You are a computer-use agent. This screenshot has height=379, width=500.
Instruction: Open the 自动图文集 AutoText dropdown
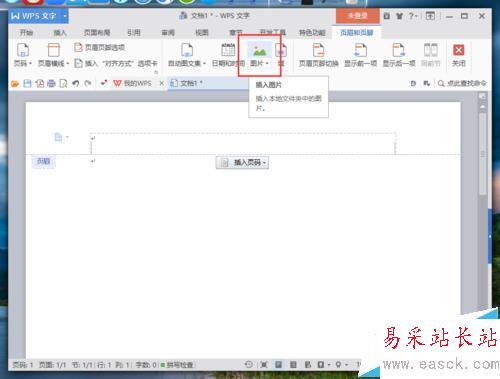(x=187, y=55)
